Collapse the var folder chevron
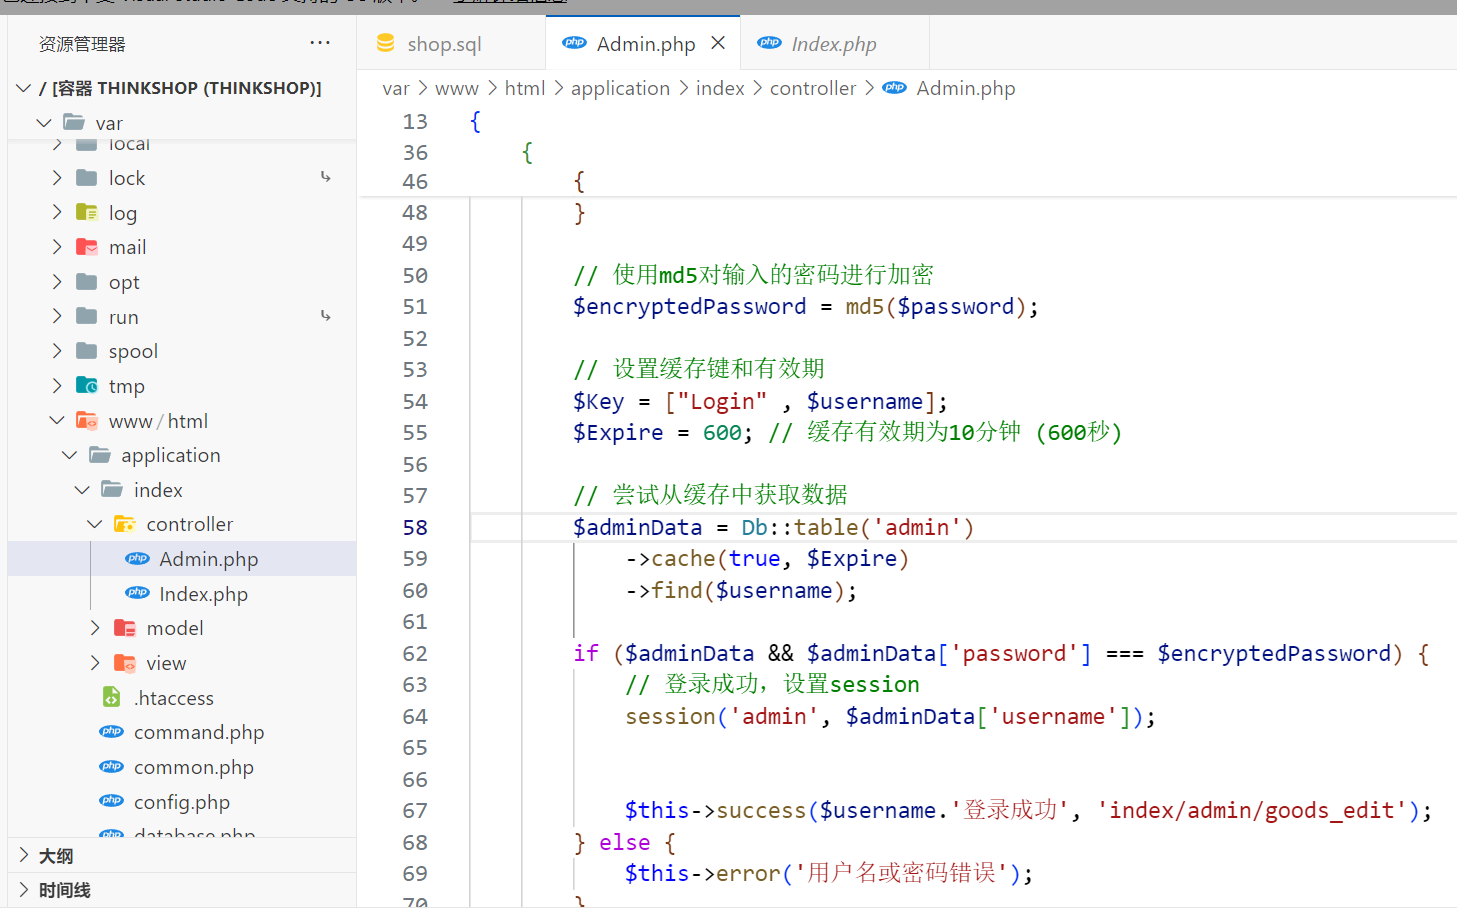 click(44, 123)
